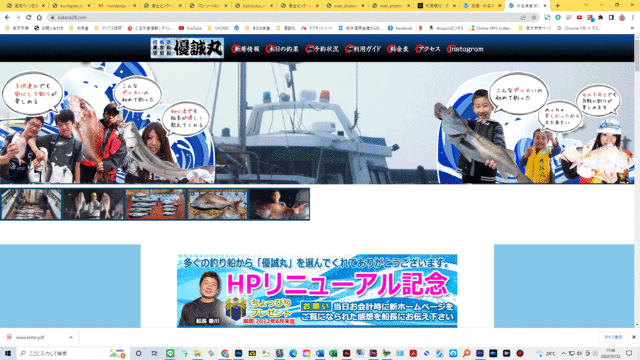Click the address bar URL field
This screenshot has height=360, width=640.
point(286,18)
